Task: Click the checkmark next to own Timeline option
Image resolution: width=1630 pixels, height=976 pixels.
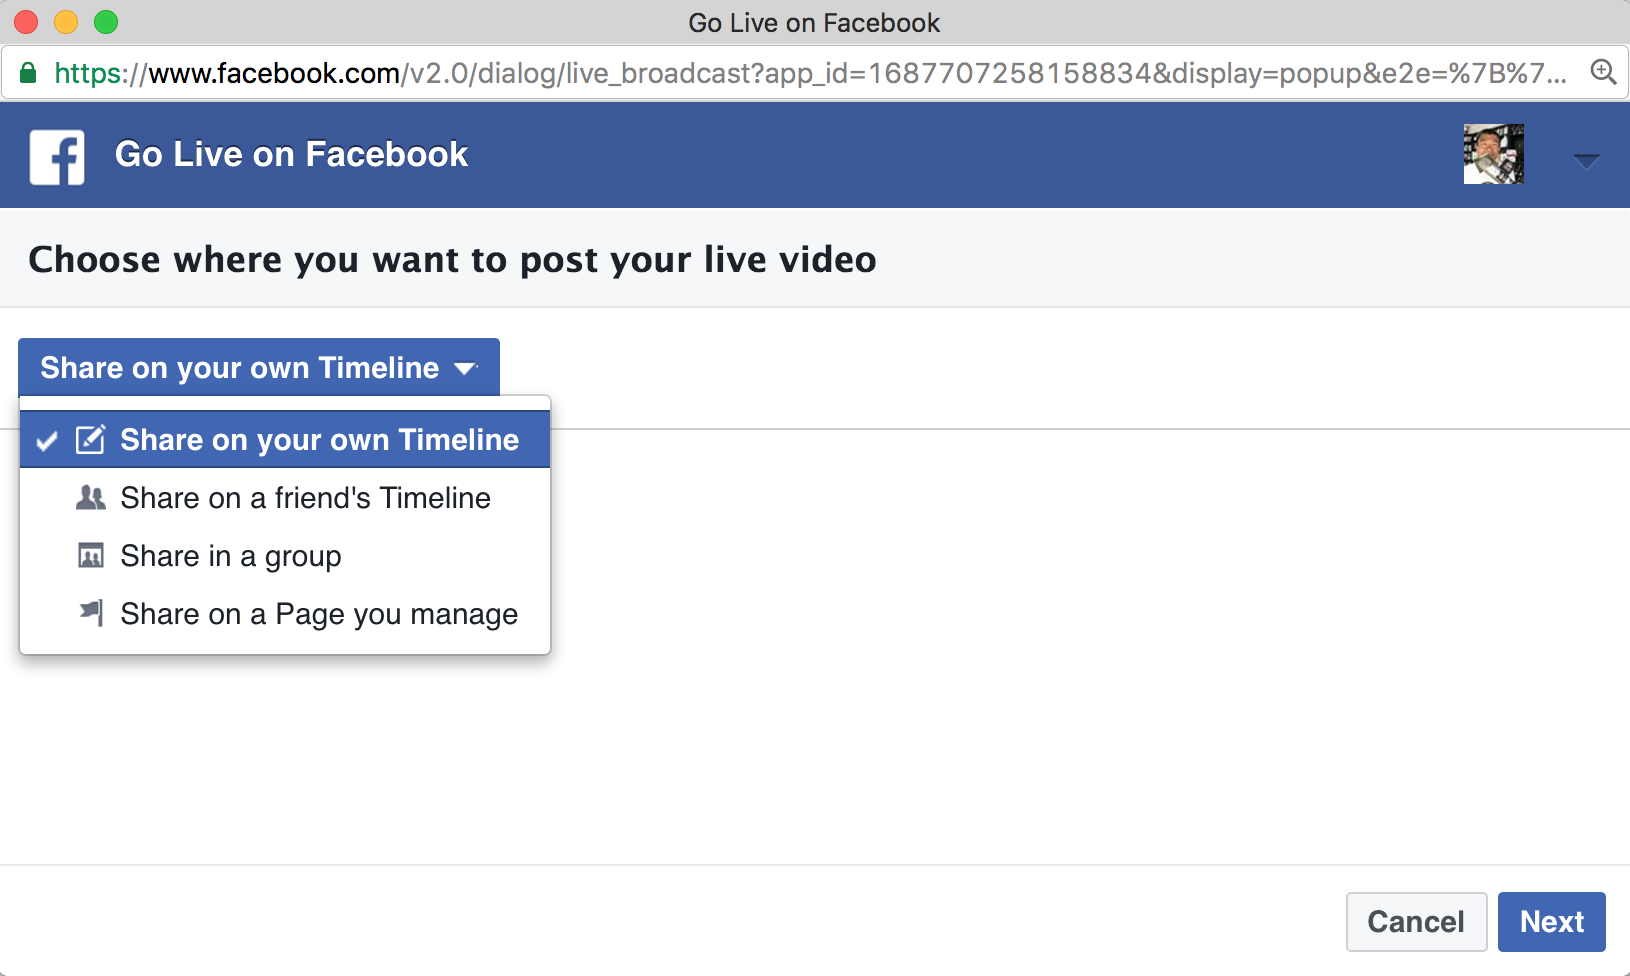Action: [46, 441]
